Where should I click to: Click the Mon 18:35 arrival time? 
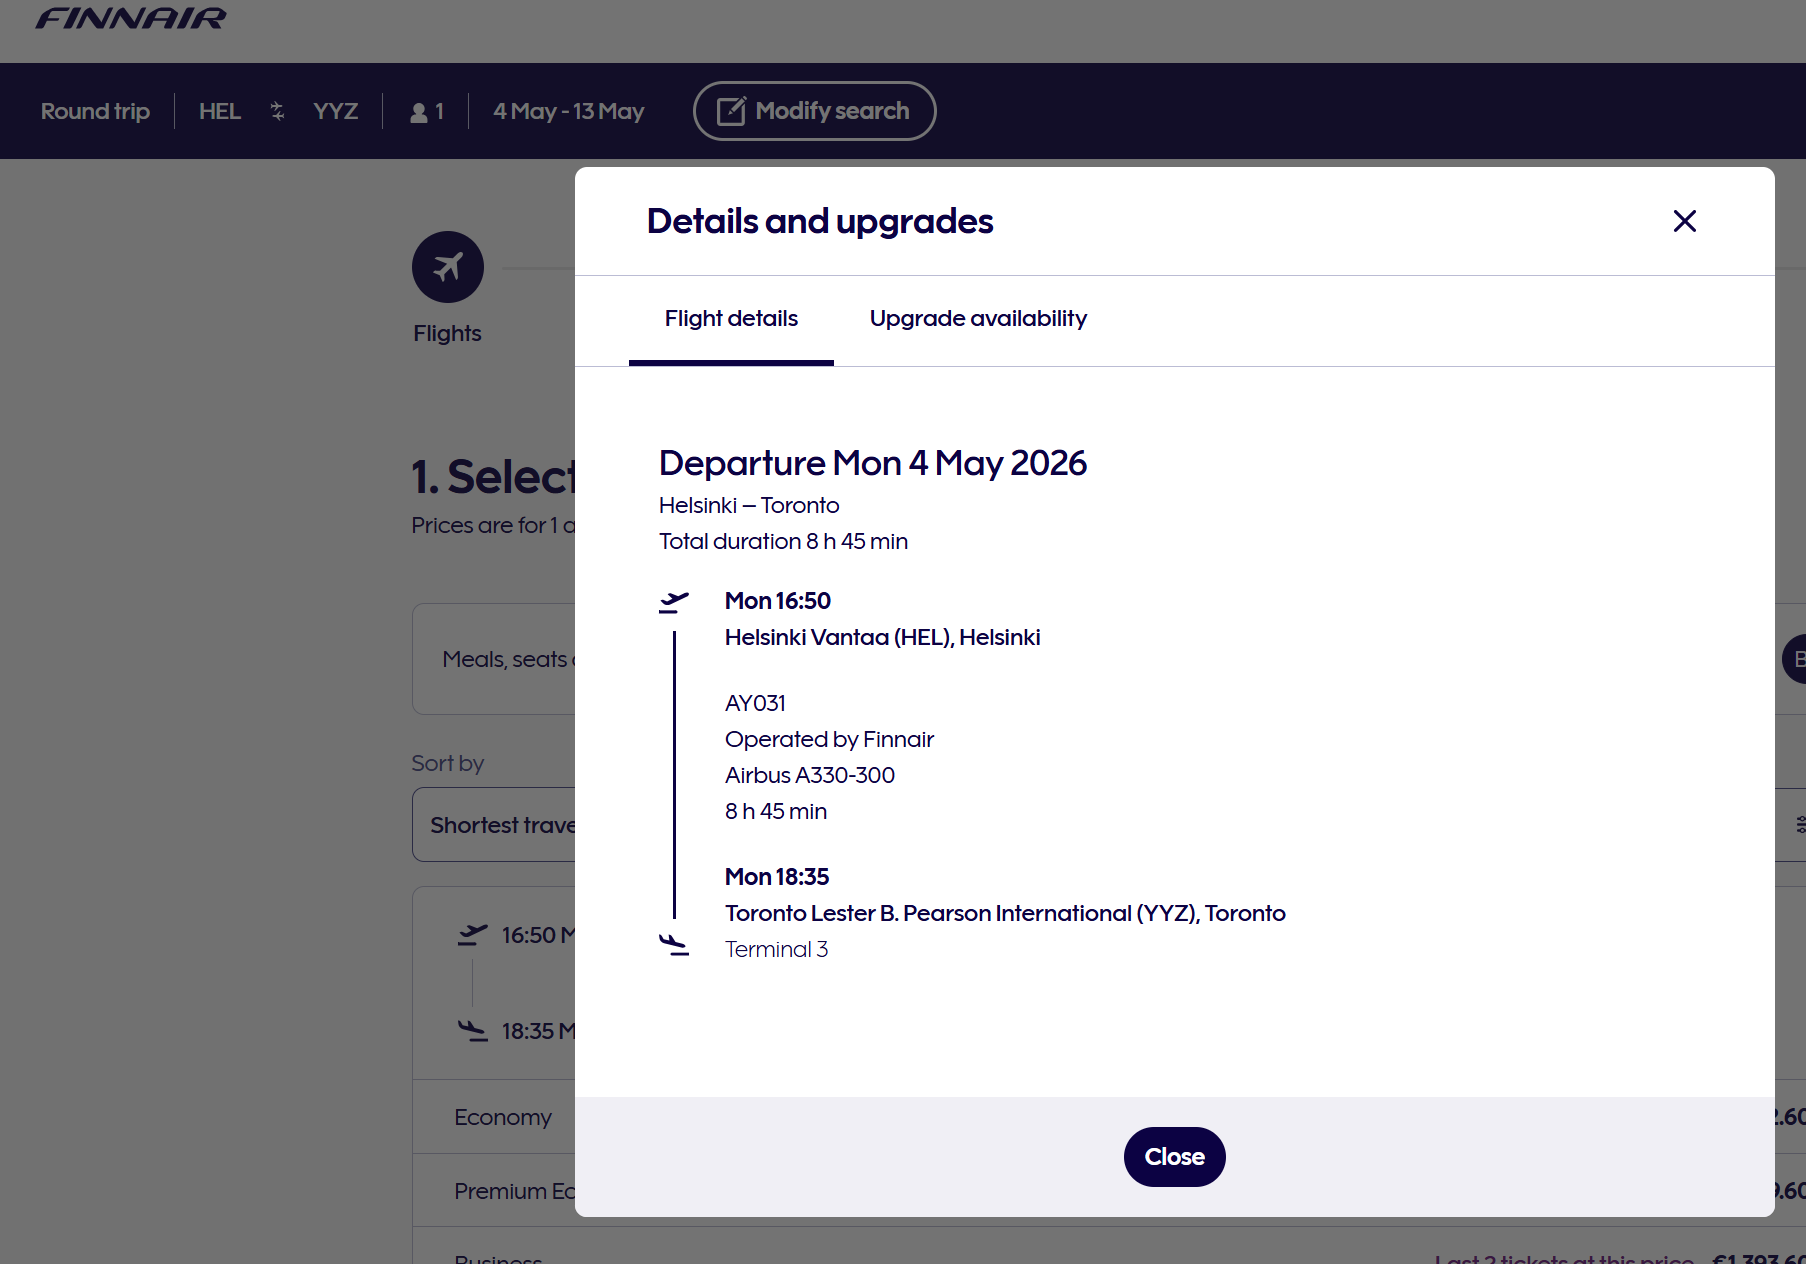tap(777, 877)
